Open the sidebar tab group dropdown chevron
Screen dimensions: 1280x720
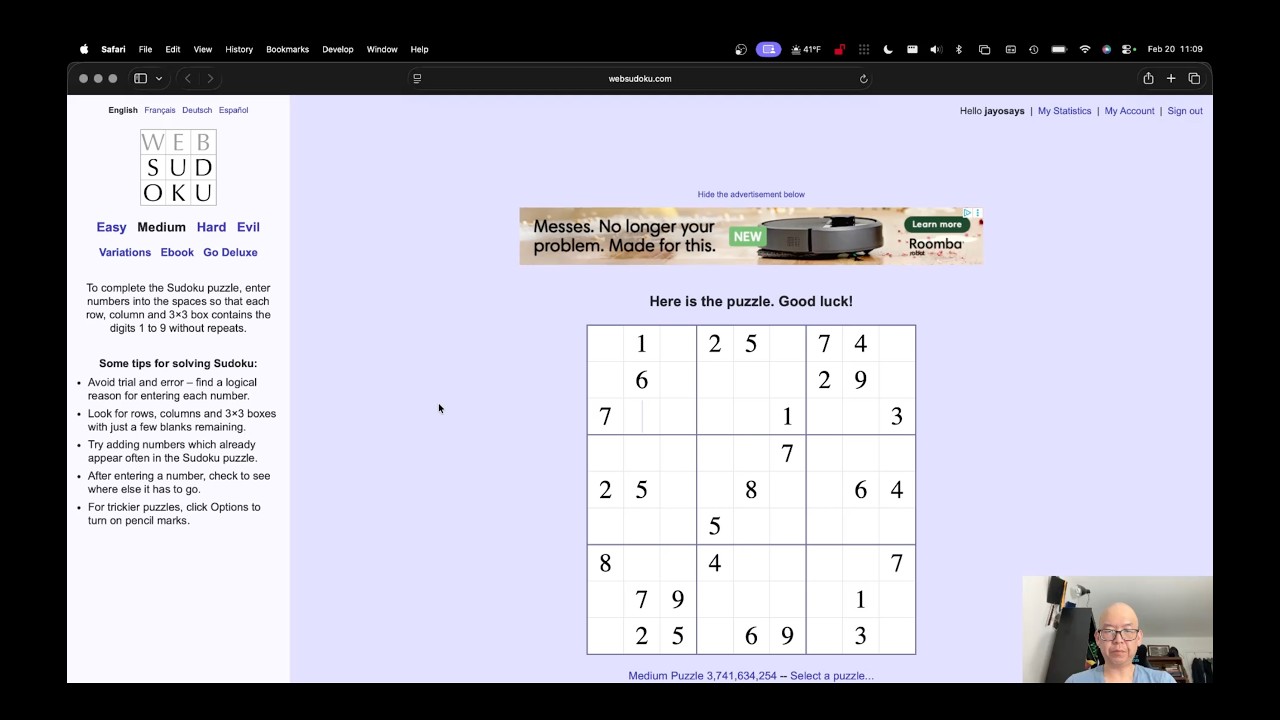[158, 78]
